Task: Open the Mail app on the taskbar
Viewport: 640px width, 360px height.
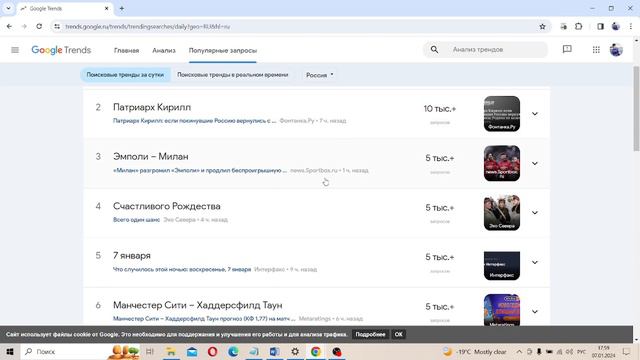Action: (192, 351)
